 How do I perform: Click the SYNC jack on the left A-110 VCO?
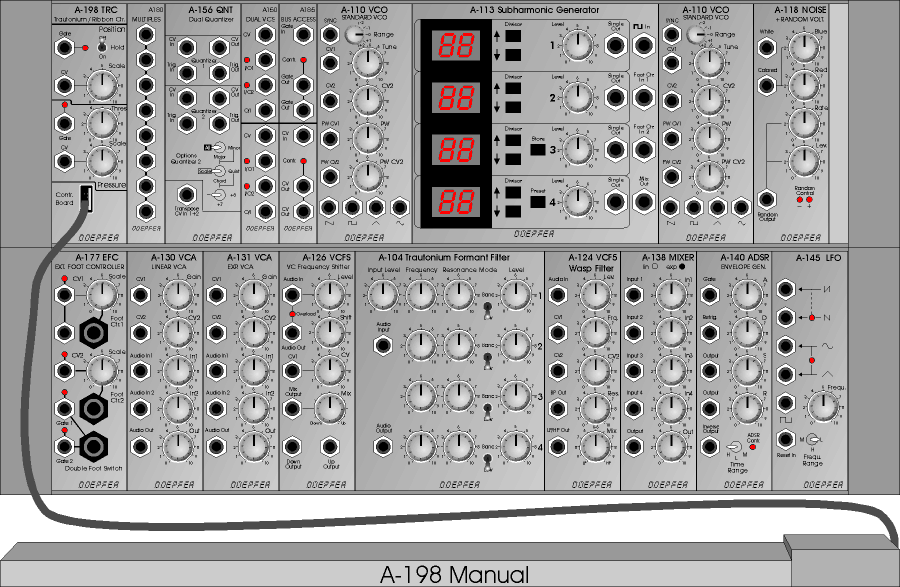click(329, 34)
